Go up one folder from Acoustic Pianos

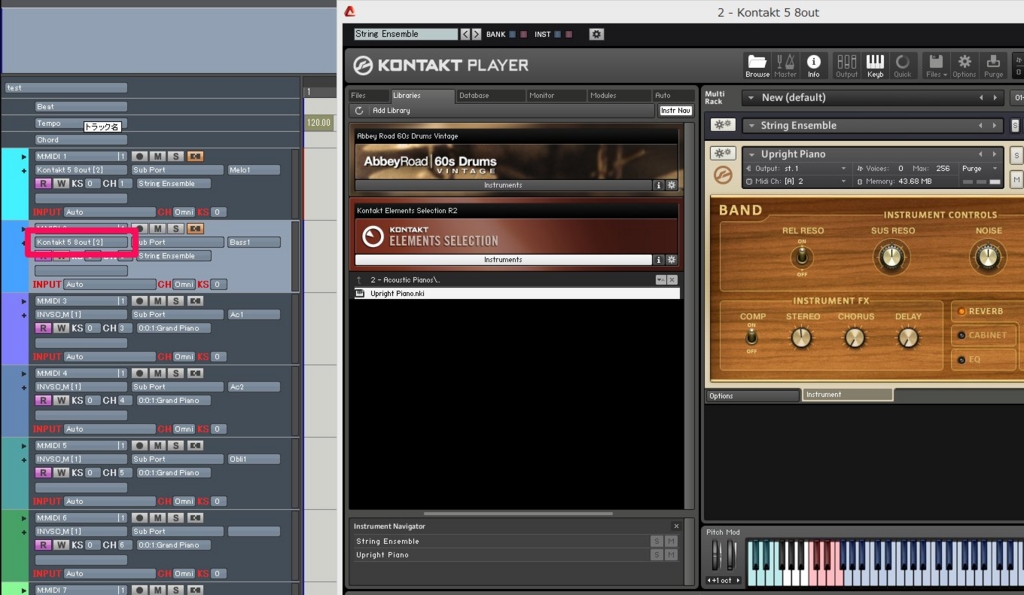[359, 280]
